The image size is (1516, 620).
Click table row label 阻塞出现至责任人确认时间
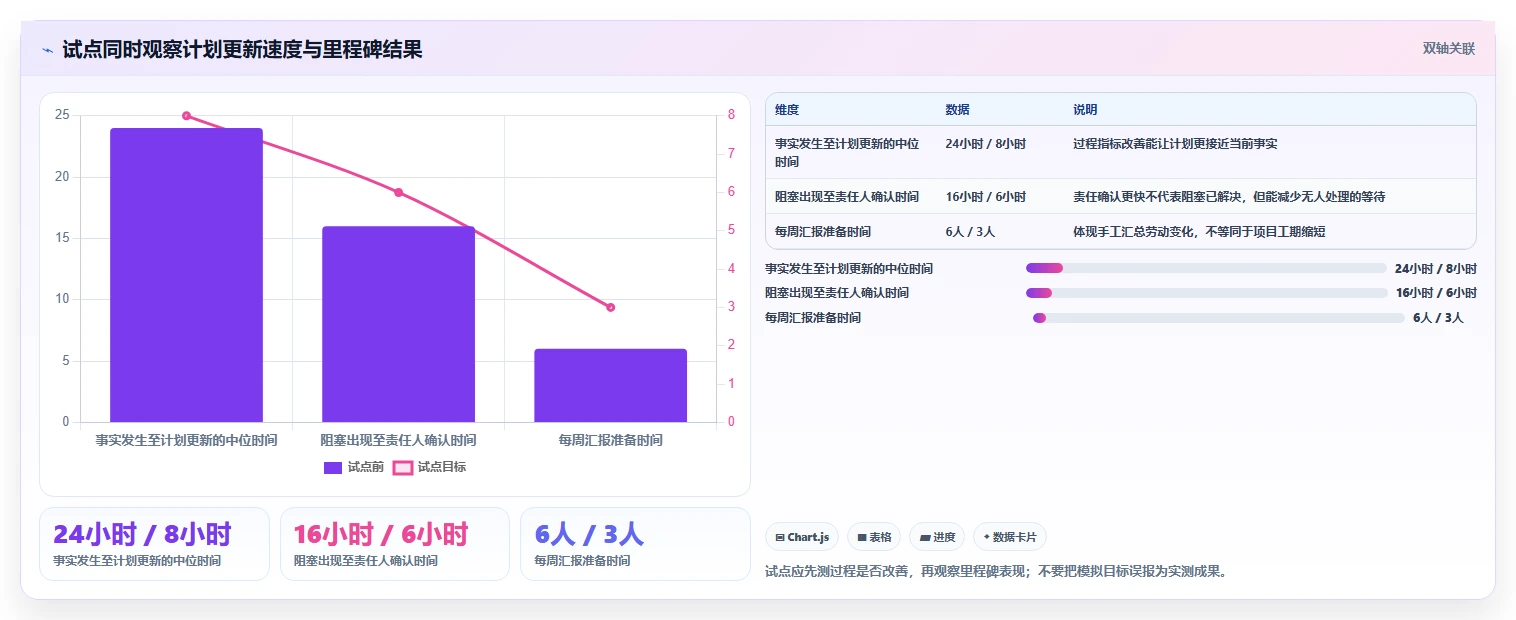(847, 197)
